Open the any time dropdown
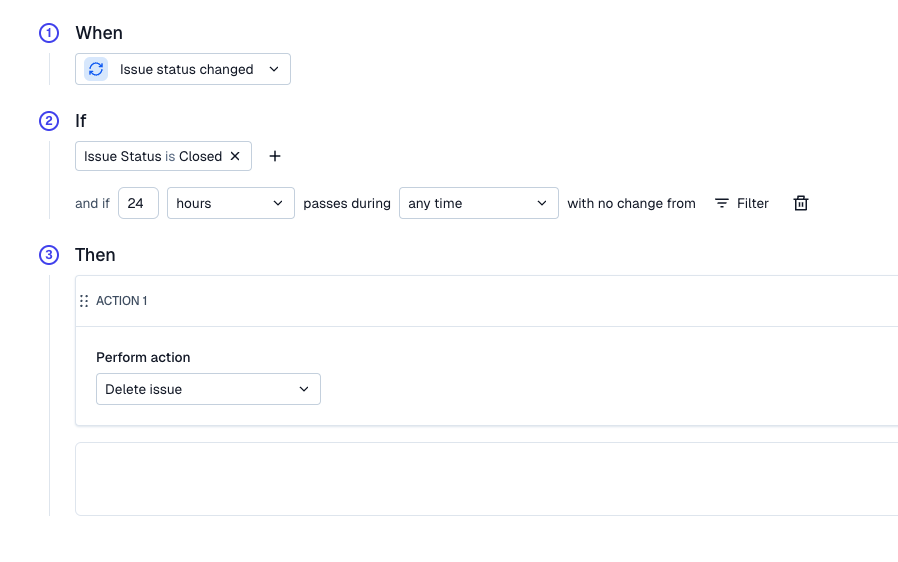898x562 pixels. point(478,203)
